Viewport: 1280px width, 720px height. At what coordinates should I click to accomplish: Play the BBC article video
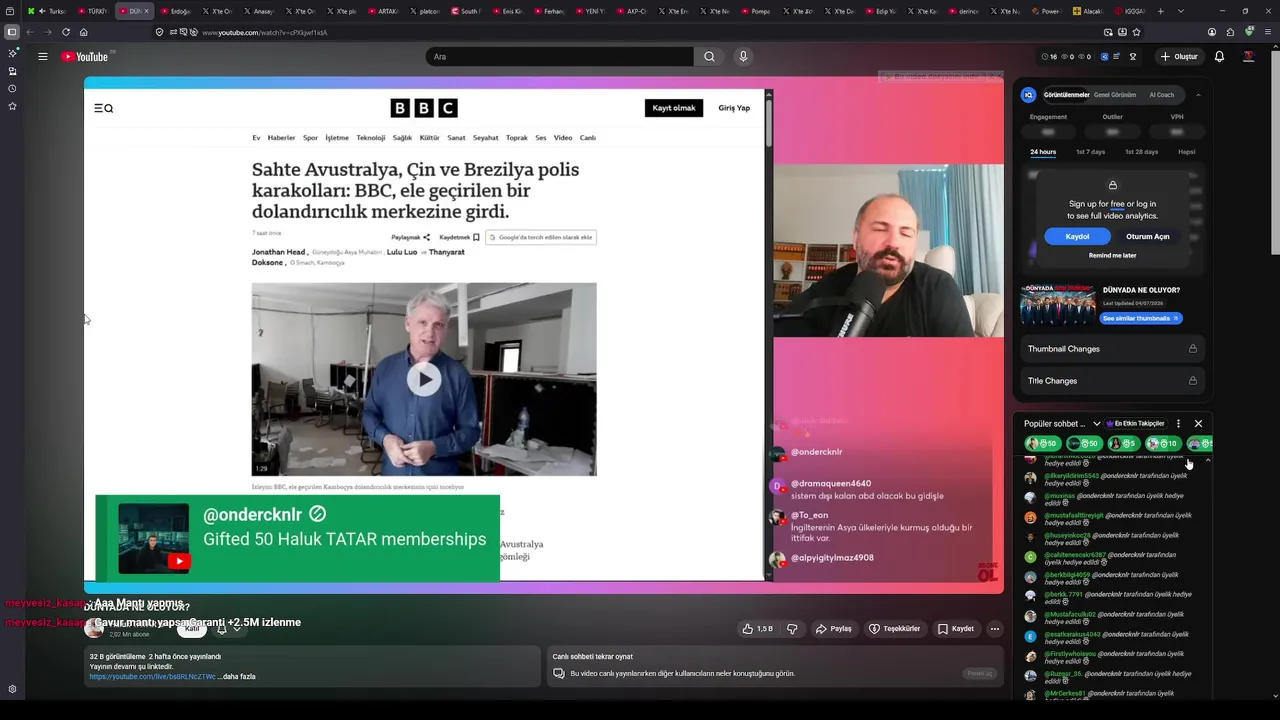point(424,379)
